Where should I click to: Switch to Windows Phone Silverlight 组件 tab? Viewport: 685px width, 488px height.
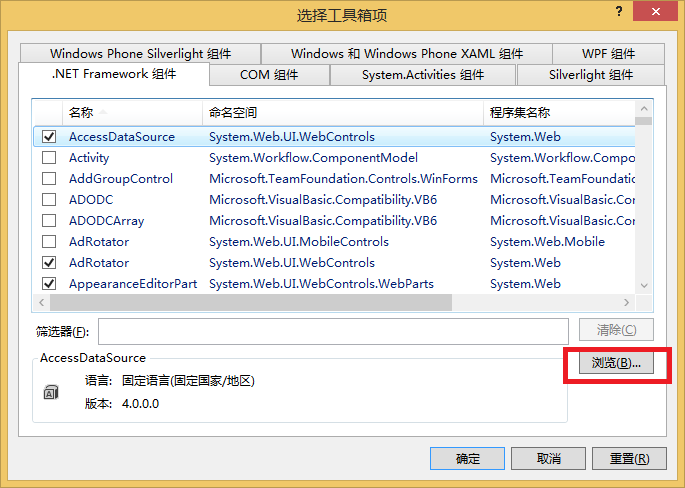(140, 54)
